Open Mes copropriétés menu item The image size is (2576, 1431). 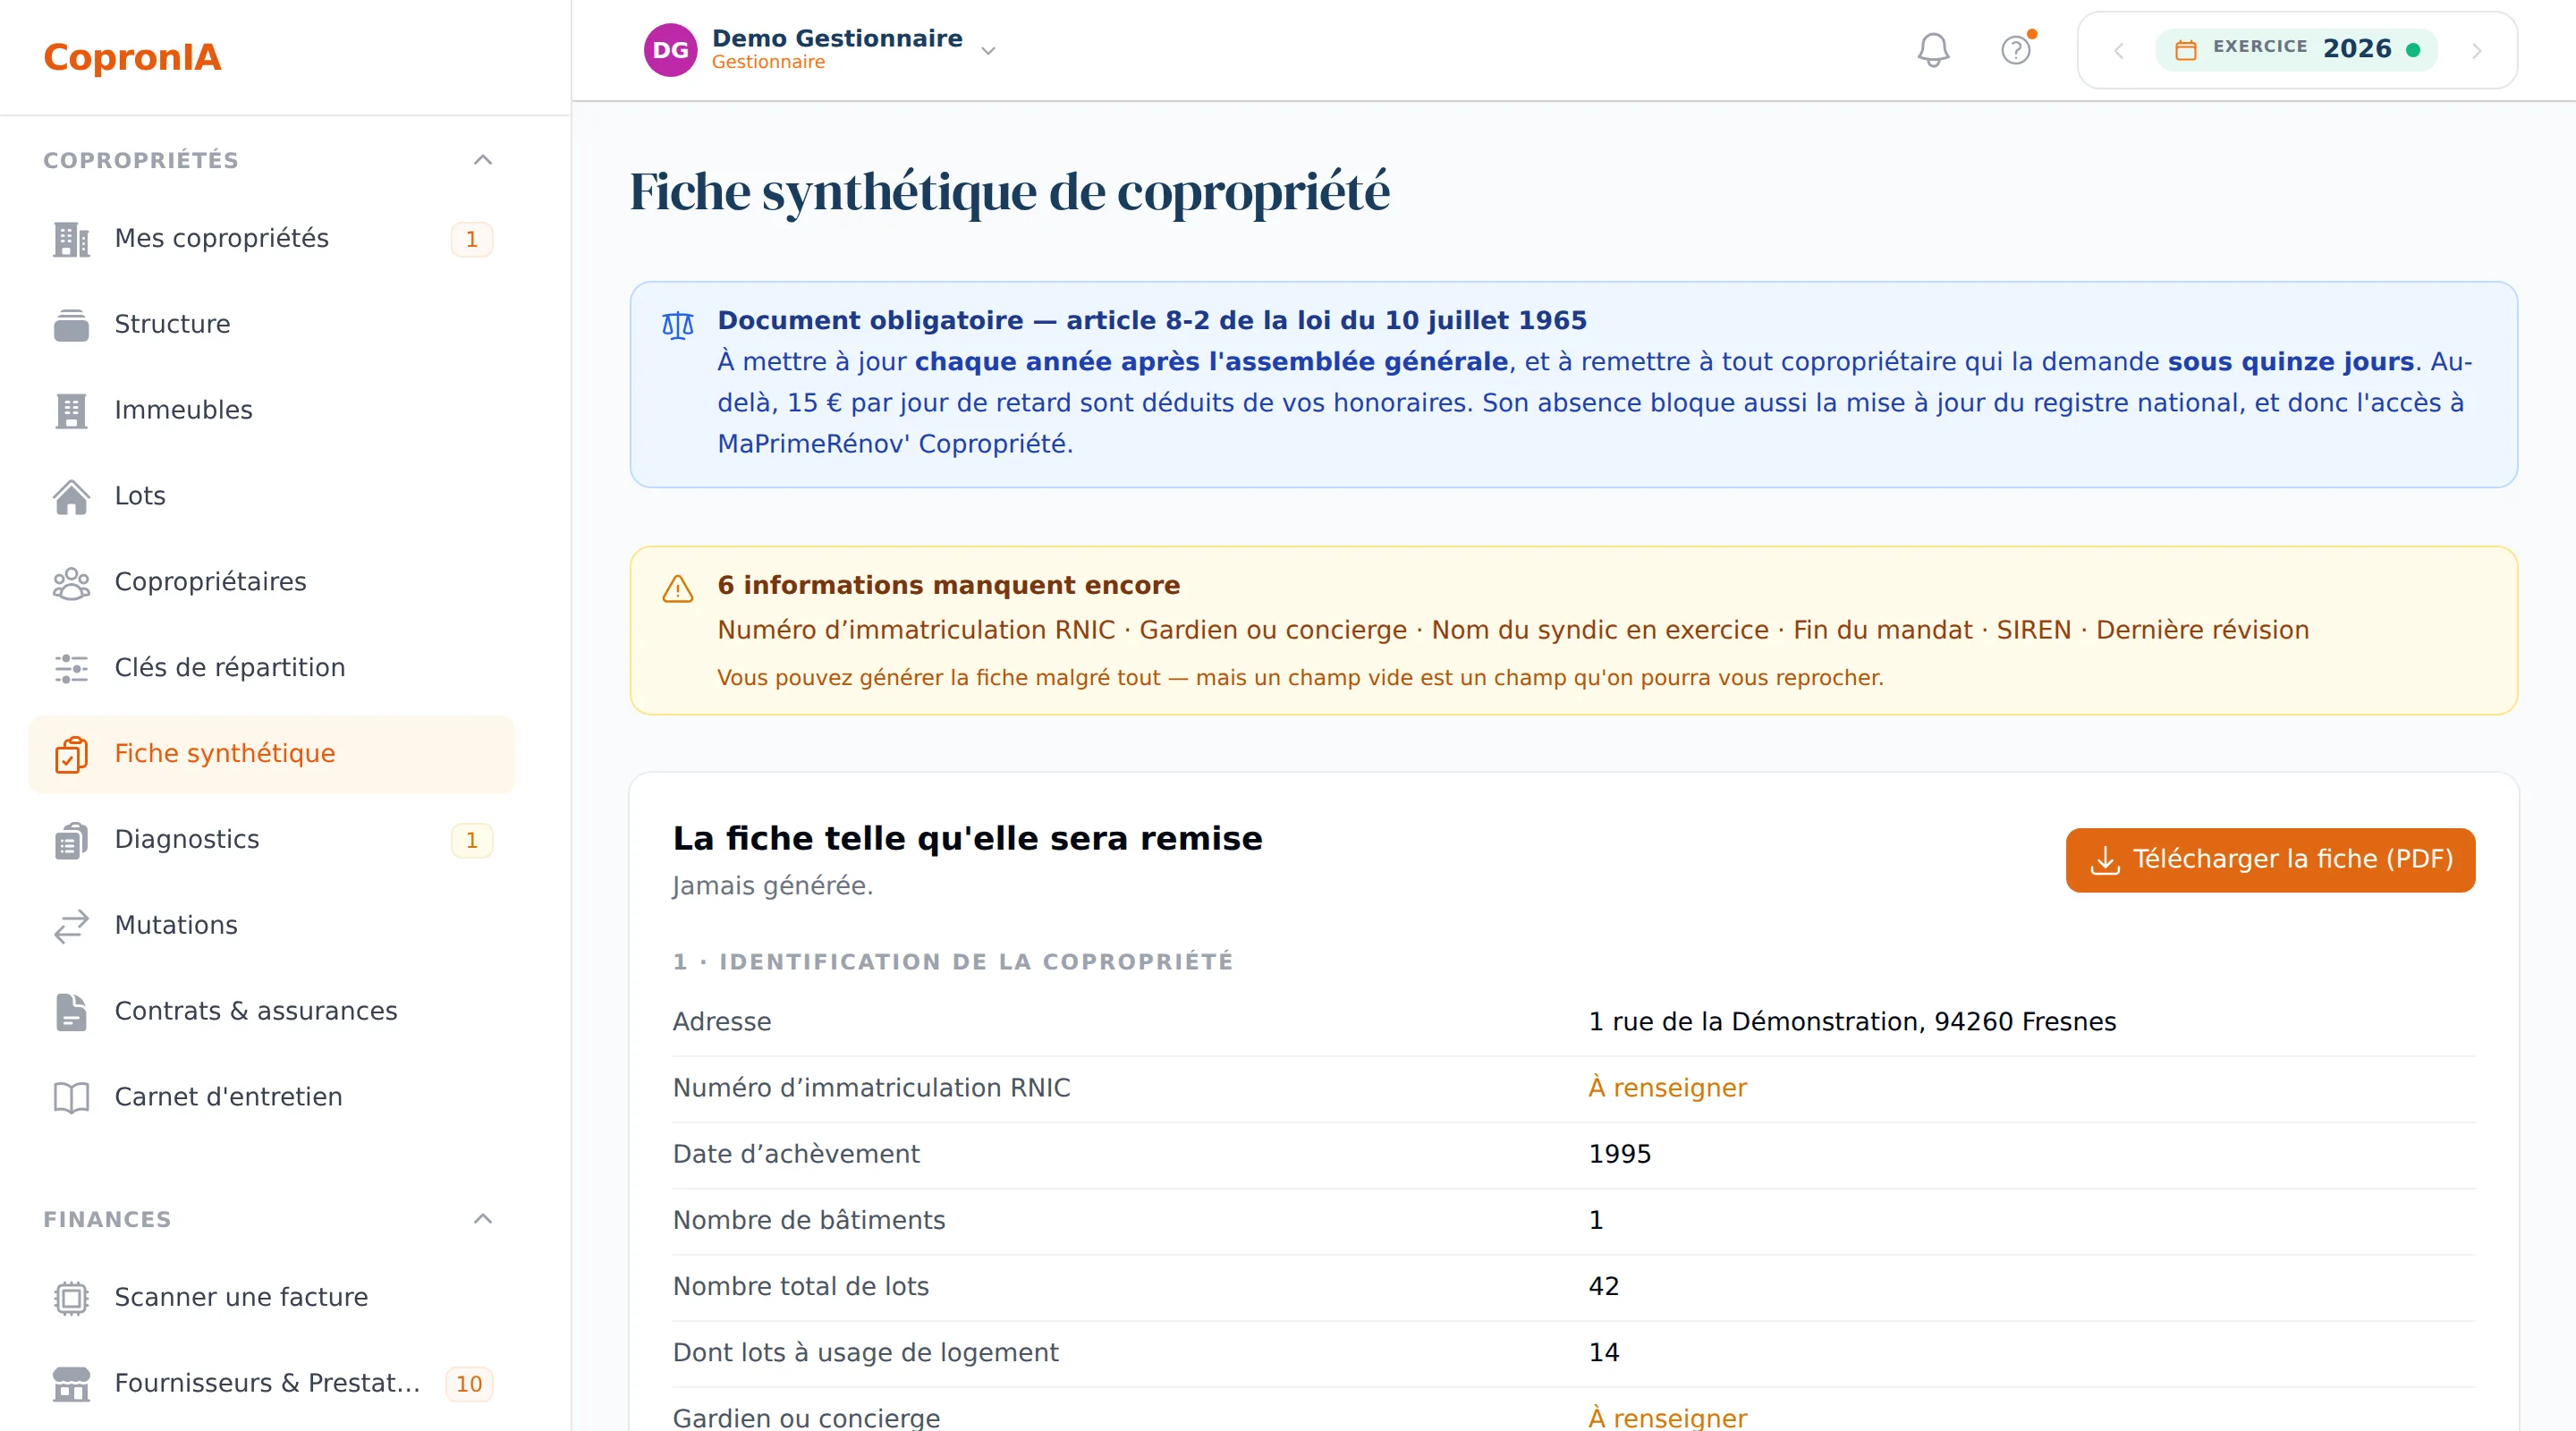tap(271, 239)
